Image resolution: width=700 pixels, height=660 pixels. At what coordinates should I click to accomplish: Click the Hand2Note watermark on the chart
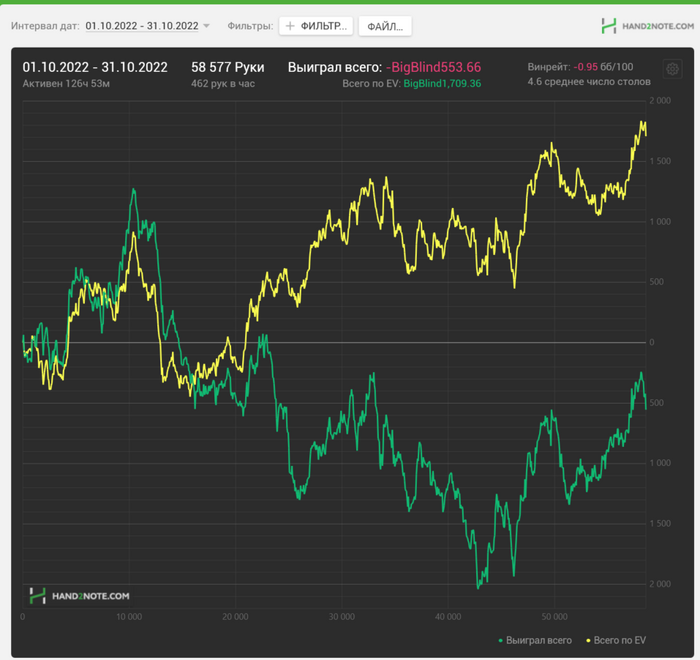pyautogui.click(x=79, y=596)
